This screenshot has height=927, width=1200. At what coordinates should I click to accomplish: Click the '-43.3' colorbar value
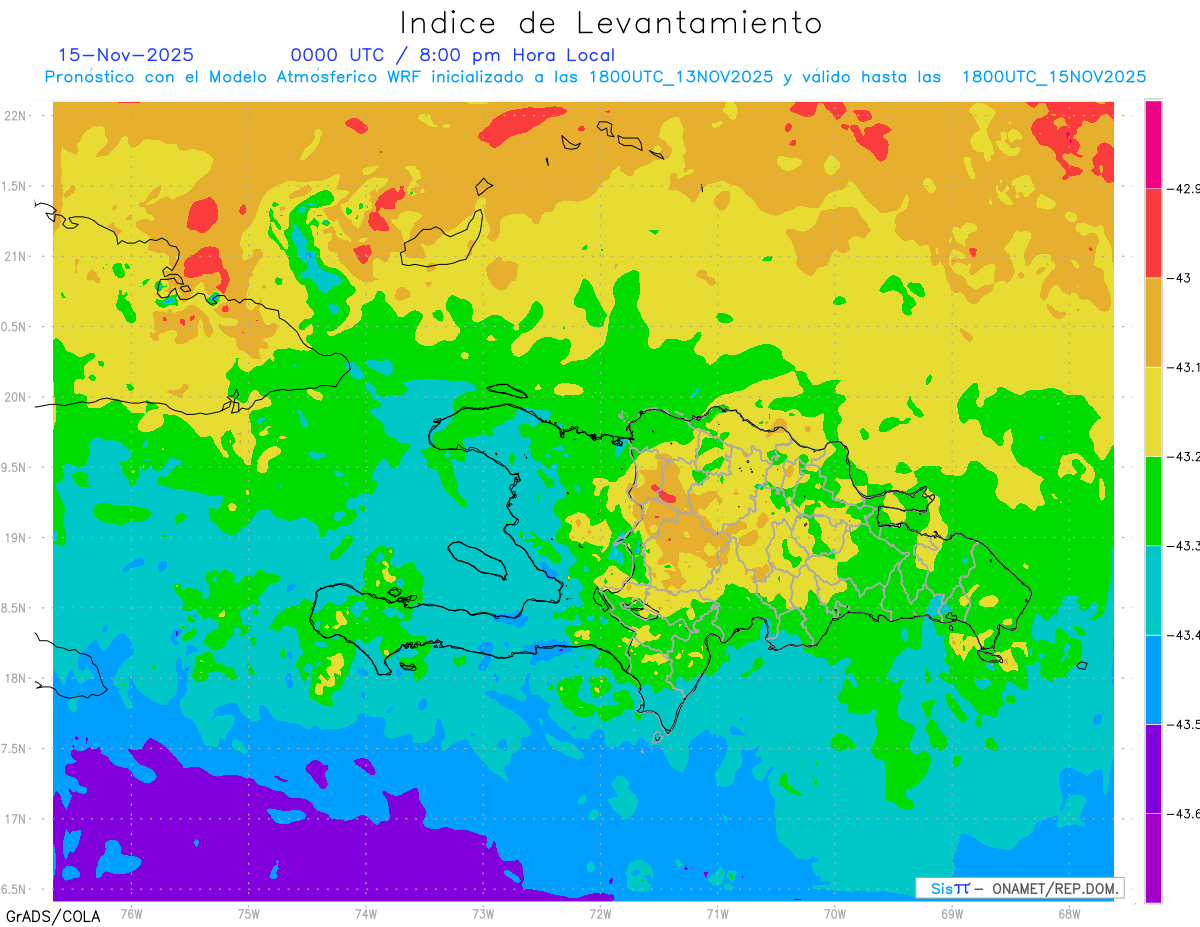tap(1184, 546)
